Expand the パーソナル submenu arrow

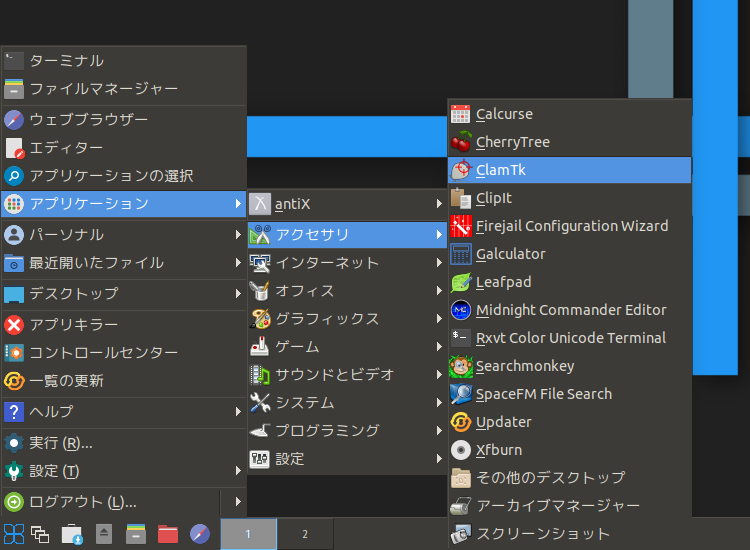pyautogui.click(x=238, y=234)
